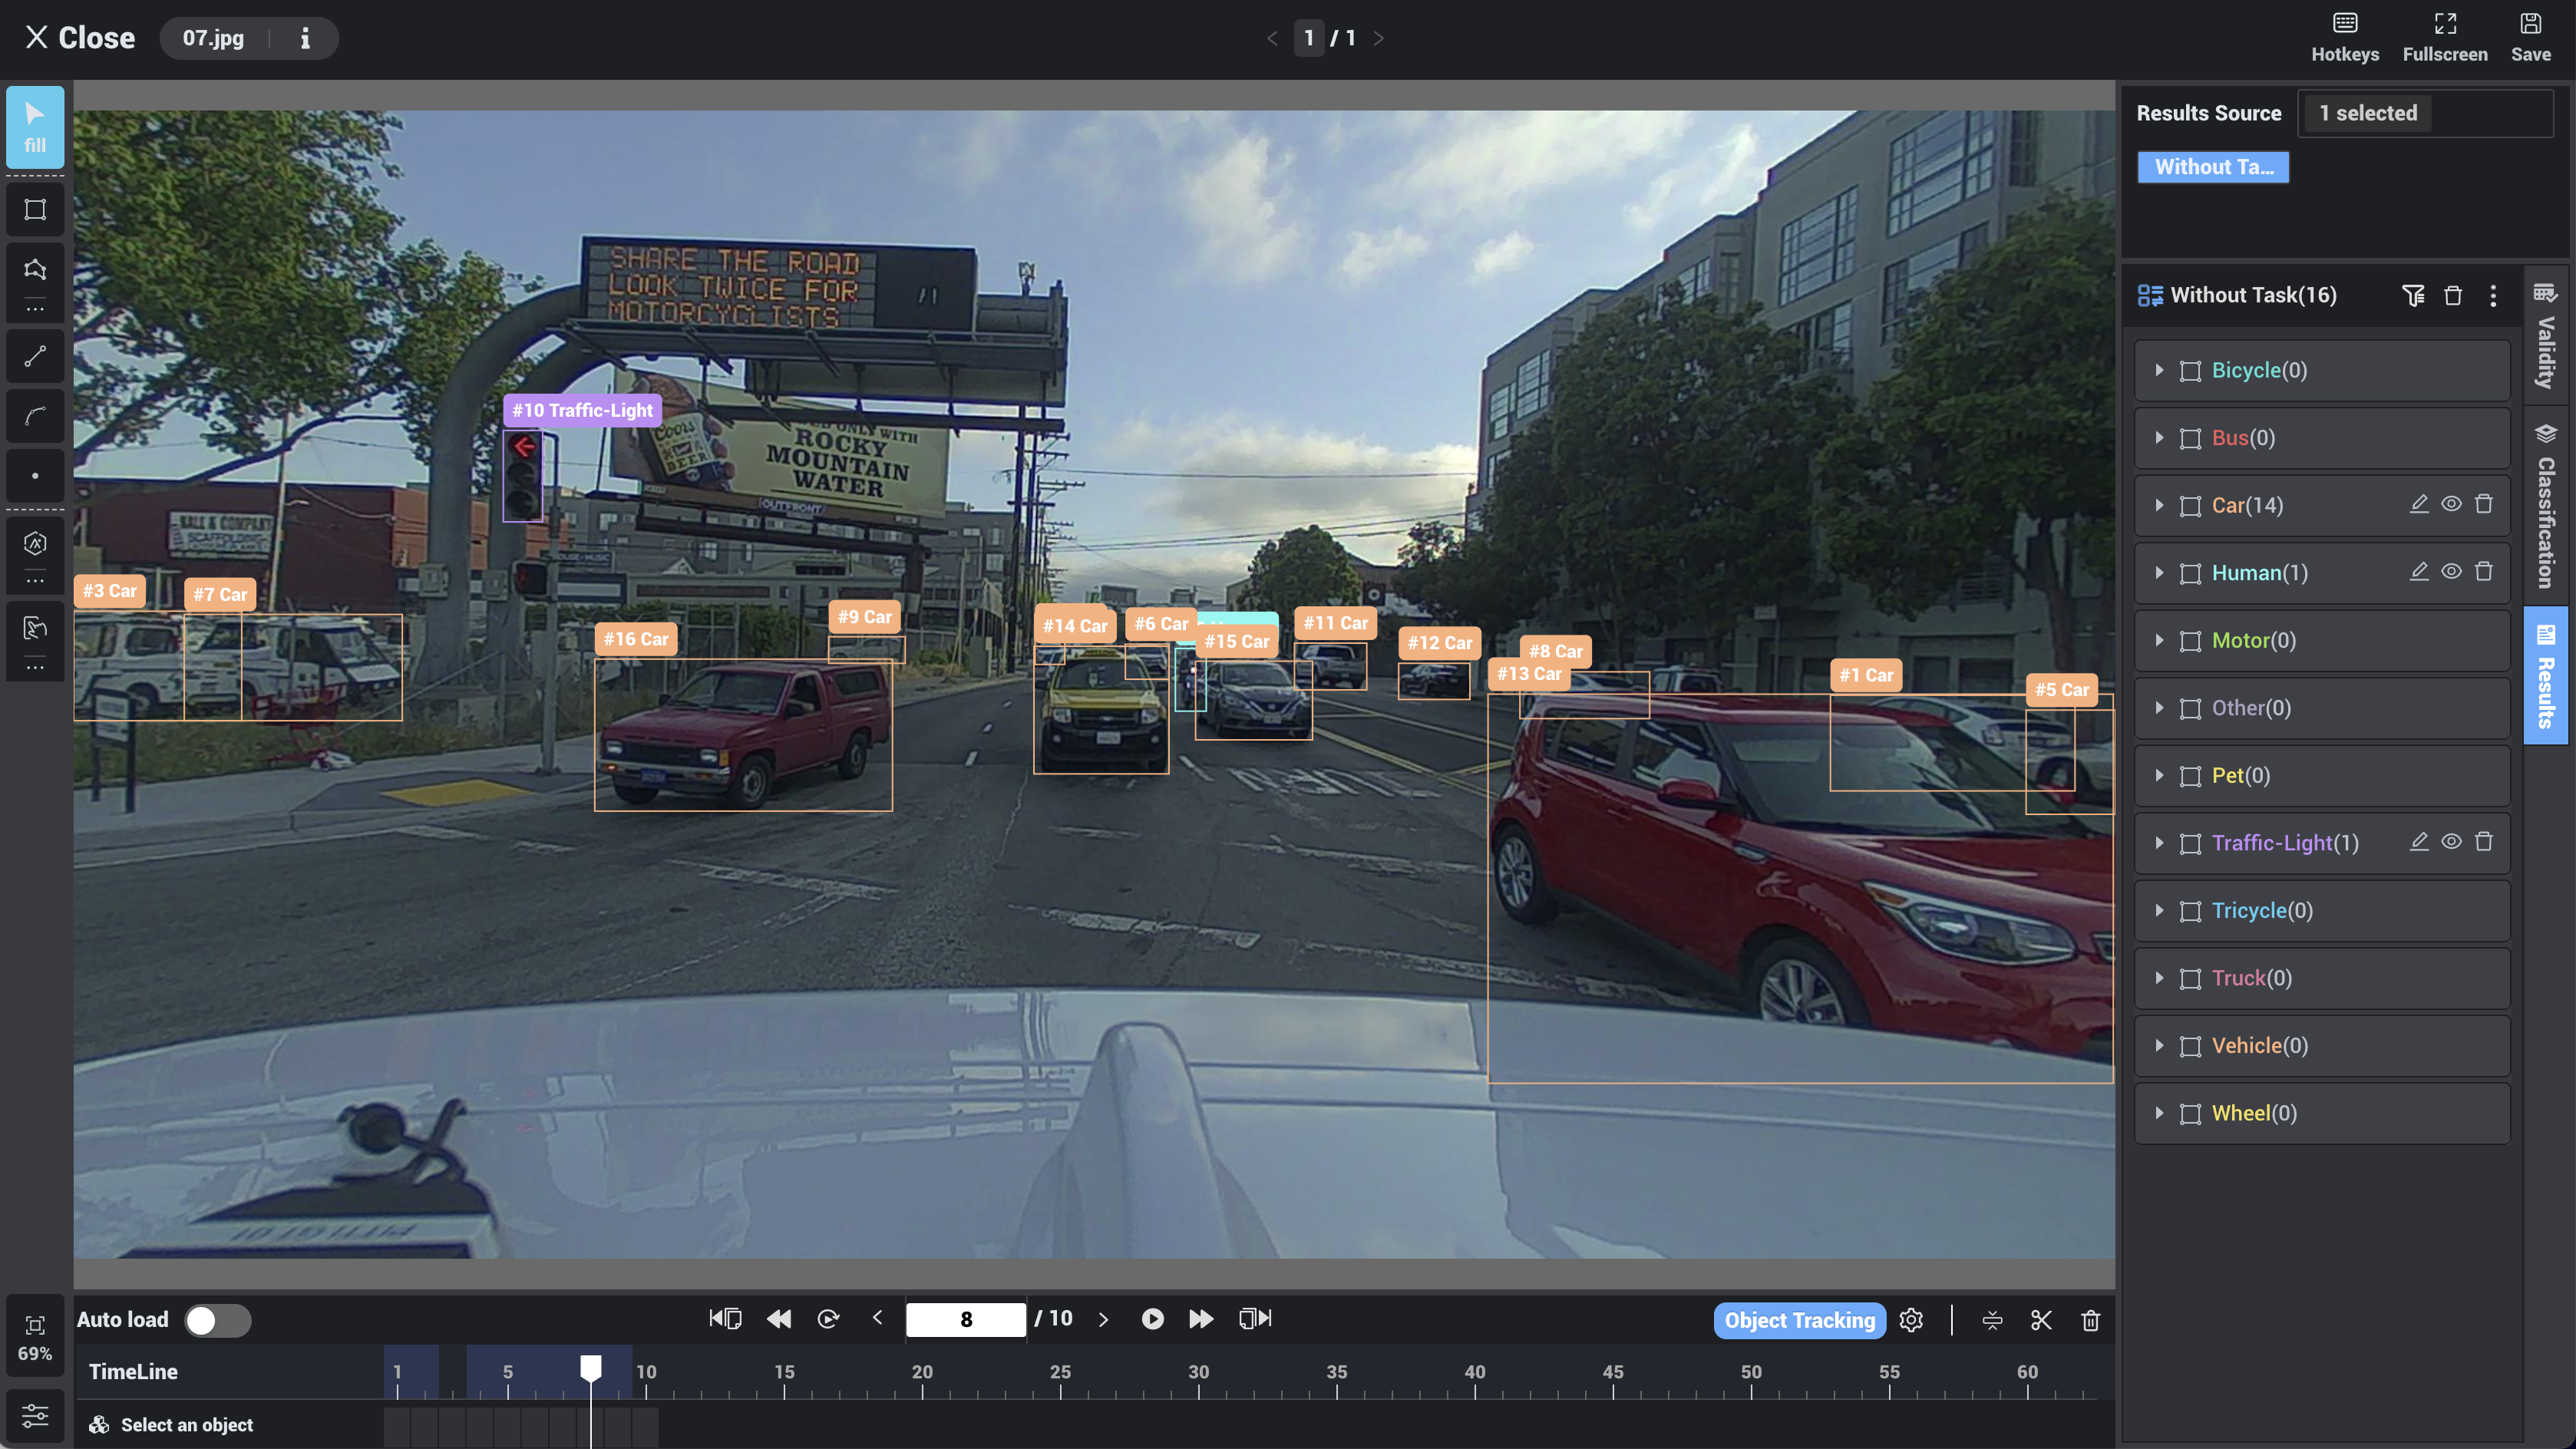Screen dimensions: 2576x1449
Task: Open the display settings sliders icon
Action: pyautogui.click(x=35, y=1415)
